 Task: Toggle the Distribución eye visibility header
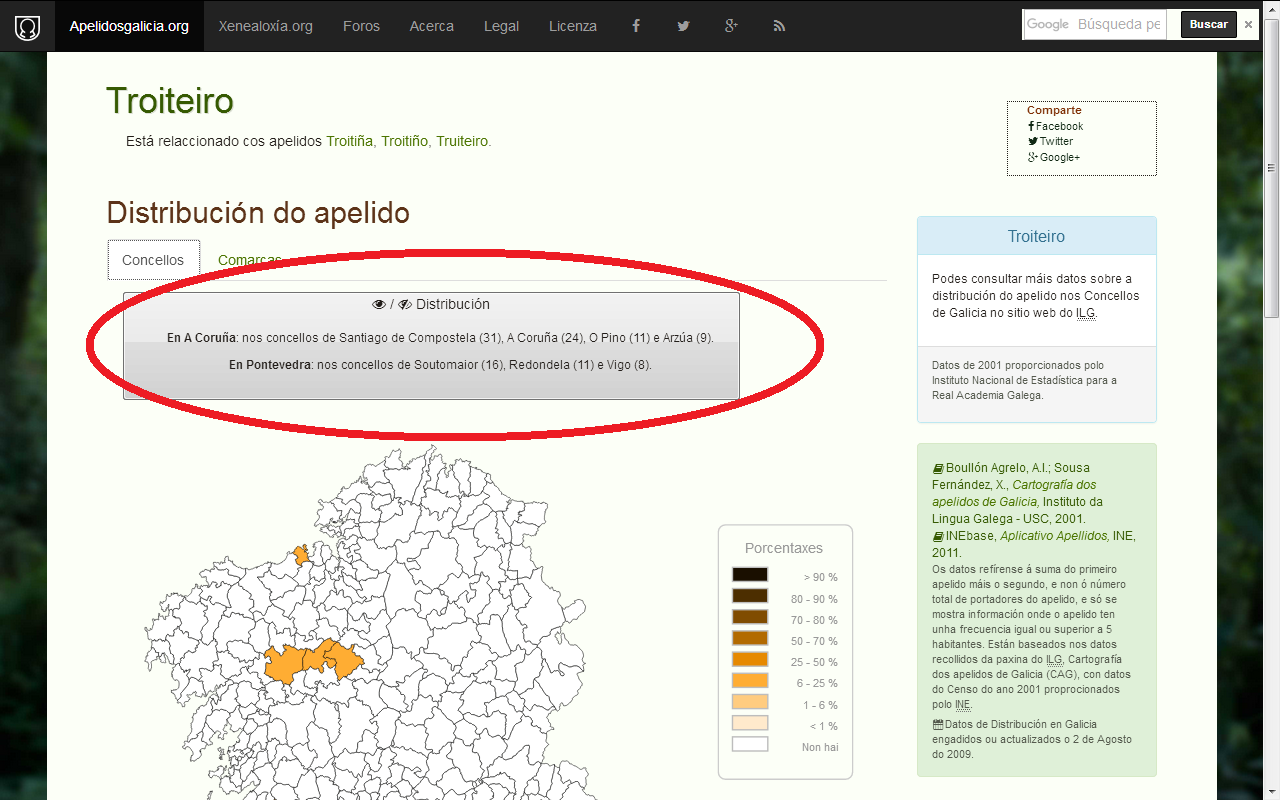click(x=431, y=304)
